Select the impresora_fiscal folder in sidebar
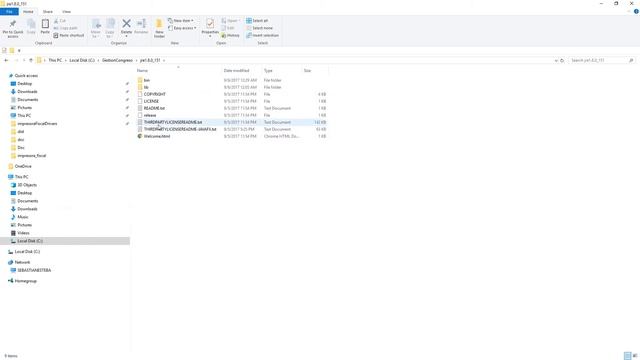 coord(32,156)
